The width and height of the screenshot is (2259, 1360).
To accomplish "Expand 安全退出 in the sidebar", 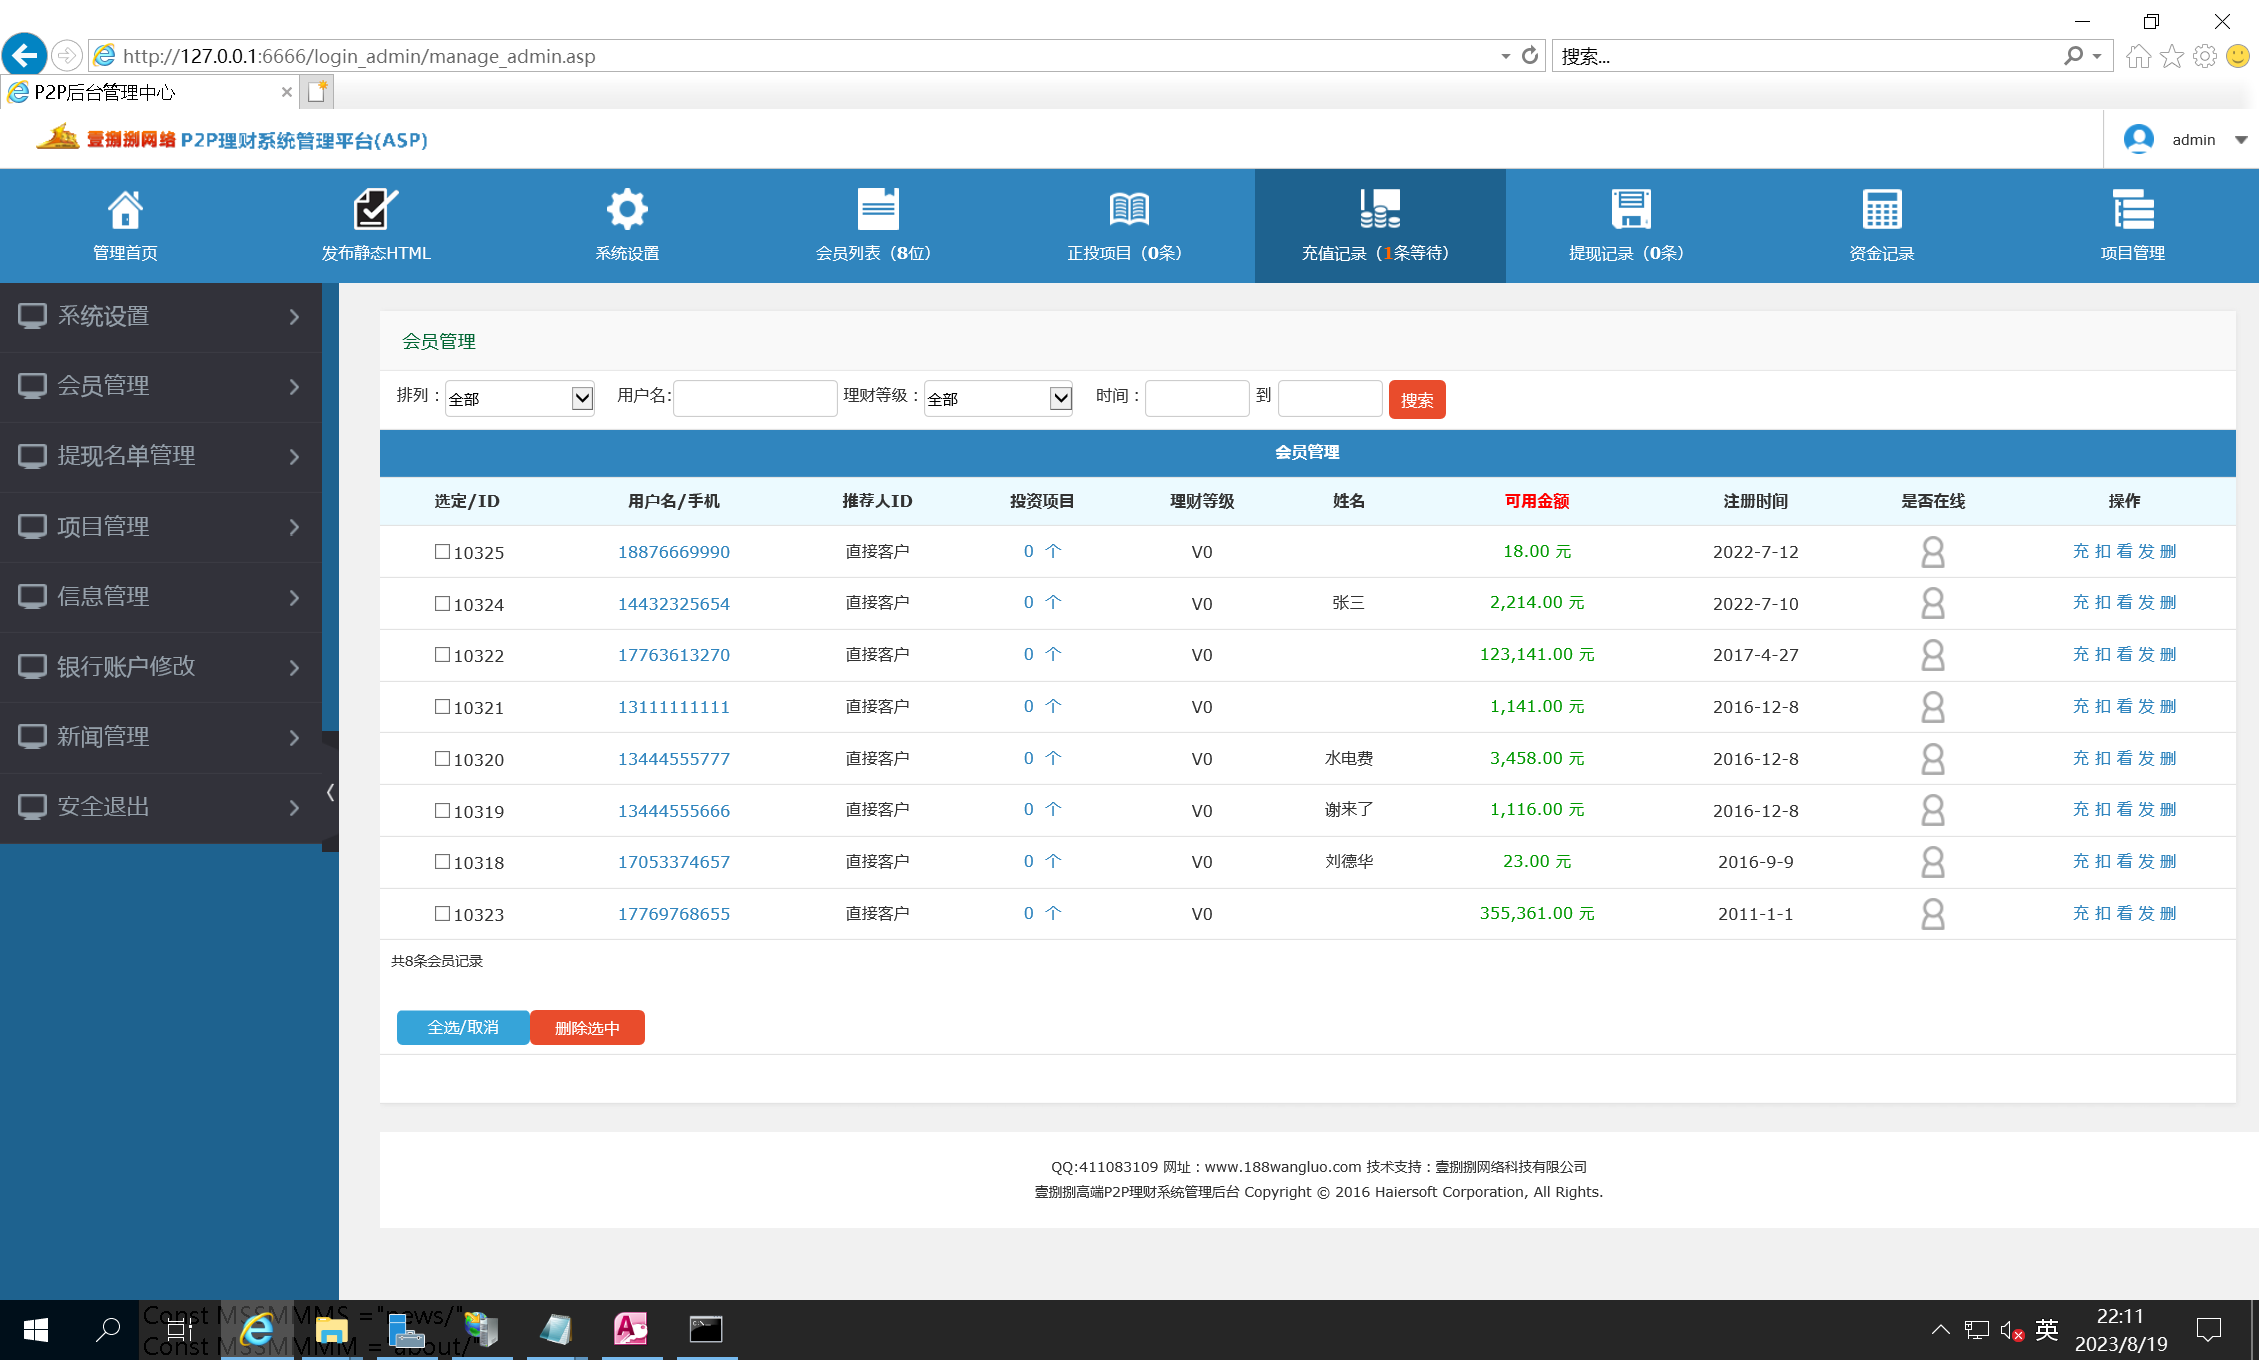I will click(x=161, y=807).
